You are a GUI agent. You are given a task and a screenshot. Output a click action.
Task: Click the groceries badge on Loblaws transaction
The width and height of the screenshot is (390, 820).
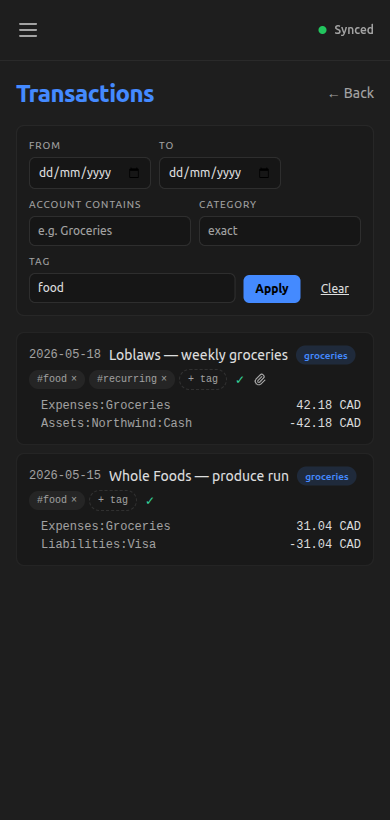(326, 356)
